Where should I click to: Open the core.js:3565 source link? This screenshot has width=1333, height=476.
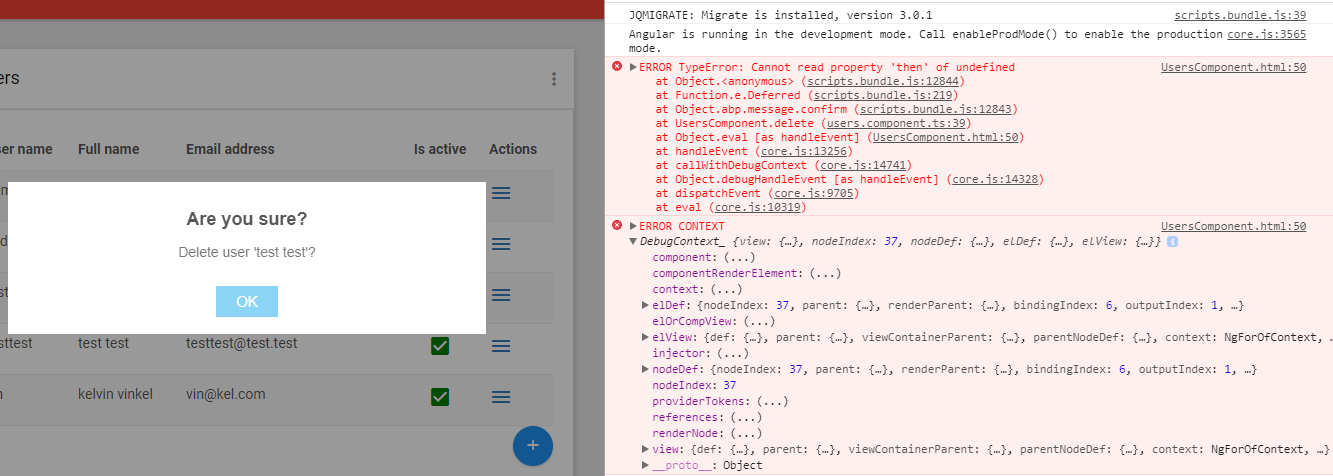click(1267, 34)
